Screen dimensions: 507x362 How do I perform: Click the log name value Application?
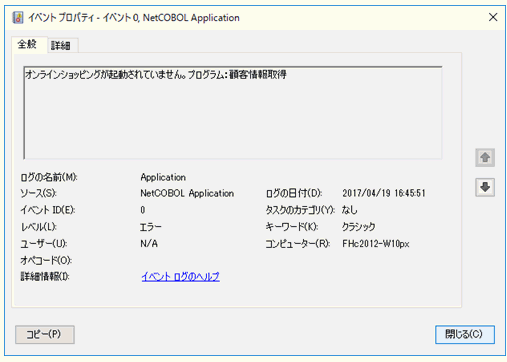pos(163,177)
